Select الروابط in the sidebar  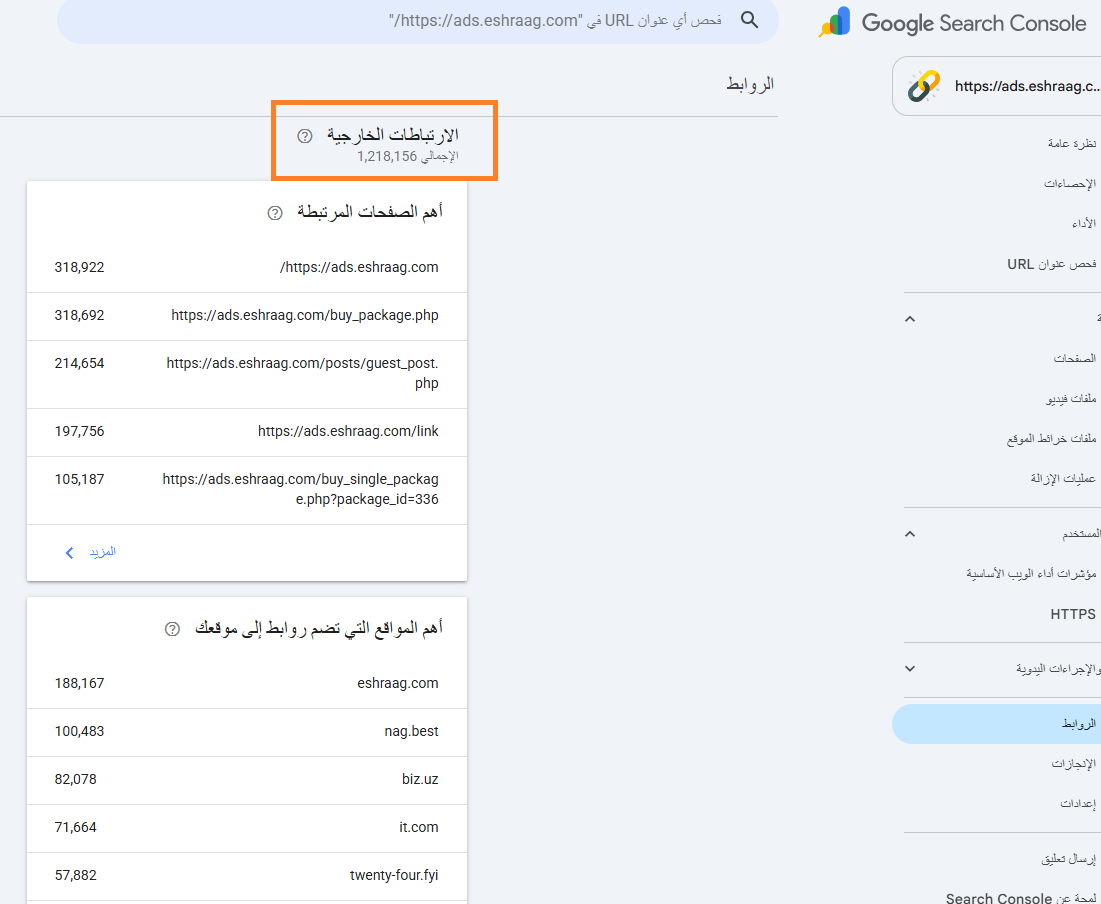coord(997,723)
